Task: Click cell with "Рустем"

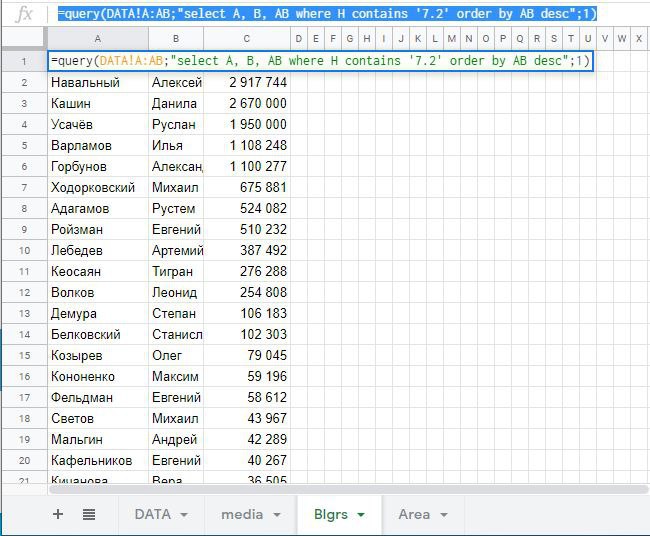Action: coord(176,209)
